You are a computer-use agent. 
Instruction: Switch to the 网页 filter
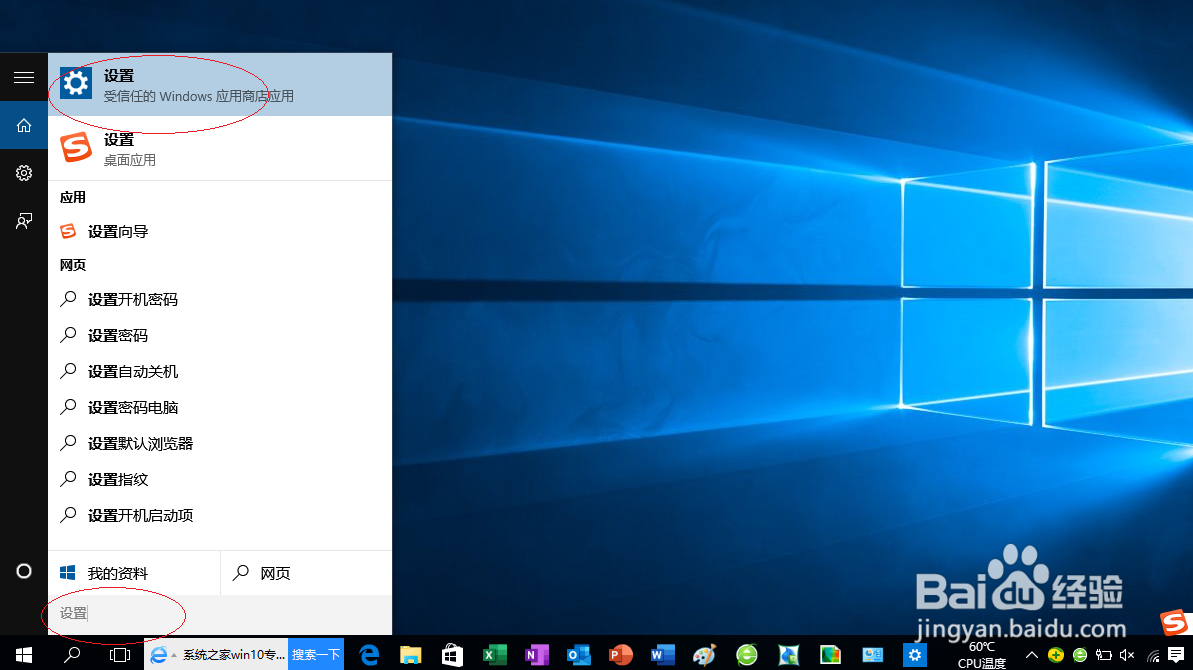click(x=277, y=572)
